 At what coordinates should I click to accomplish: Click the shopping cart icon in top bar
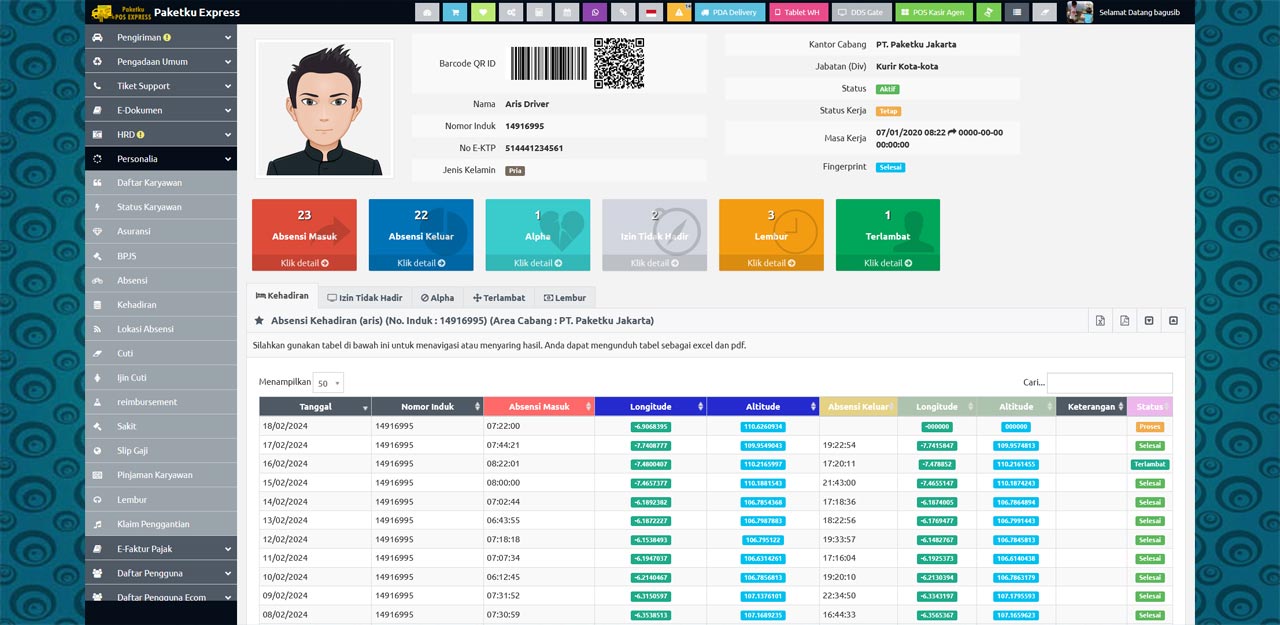(455, 13)
